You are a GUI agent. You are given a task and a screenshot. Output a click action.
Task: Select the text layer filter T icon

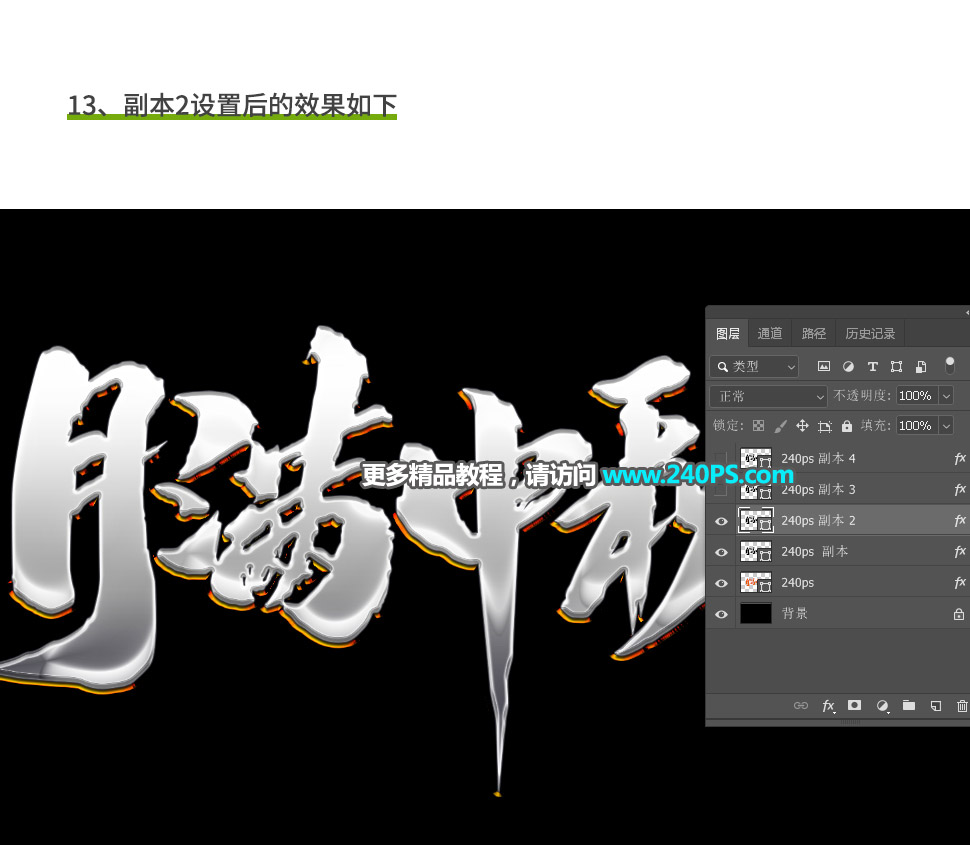[x=873, y=367]
